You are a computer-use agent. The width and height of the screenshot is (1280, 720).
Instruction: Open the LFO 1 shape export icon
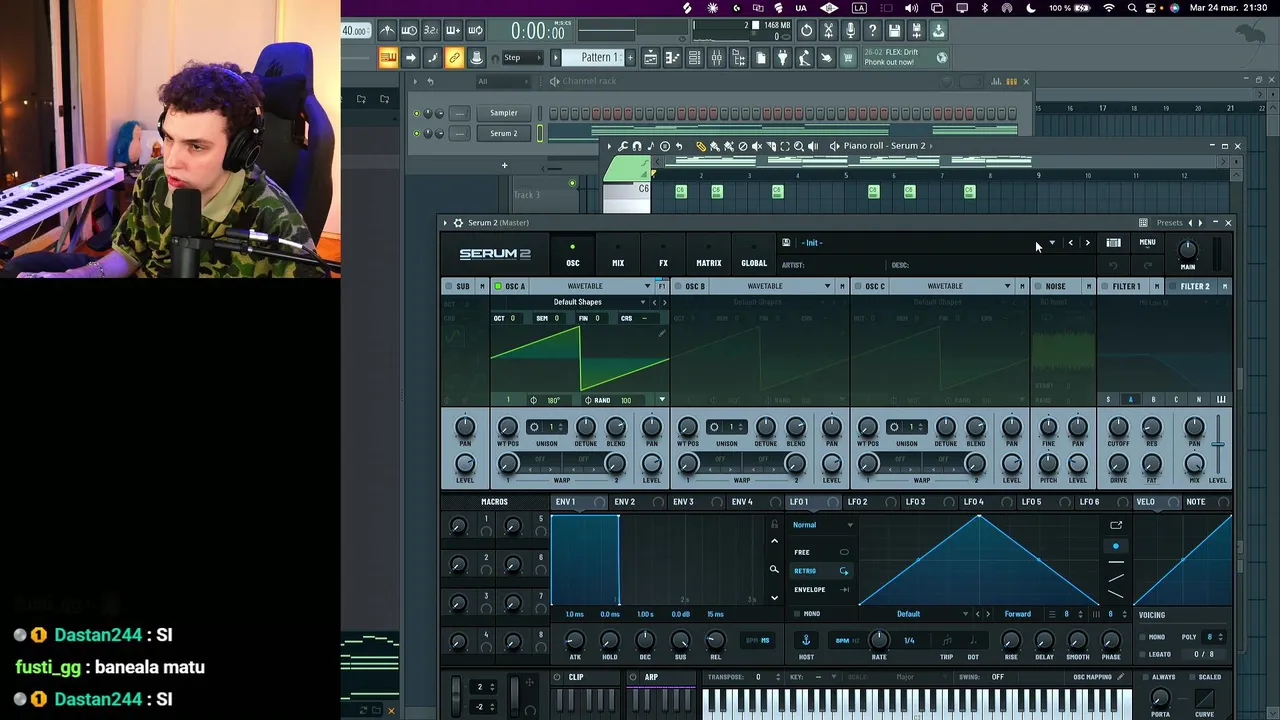(x=1116, y=525)
